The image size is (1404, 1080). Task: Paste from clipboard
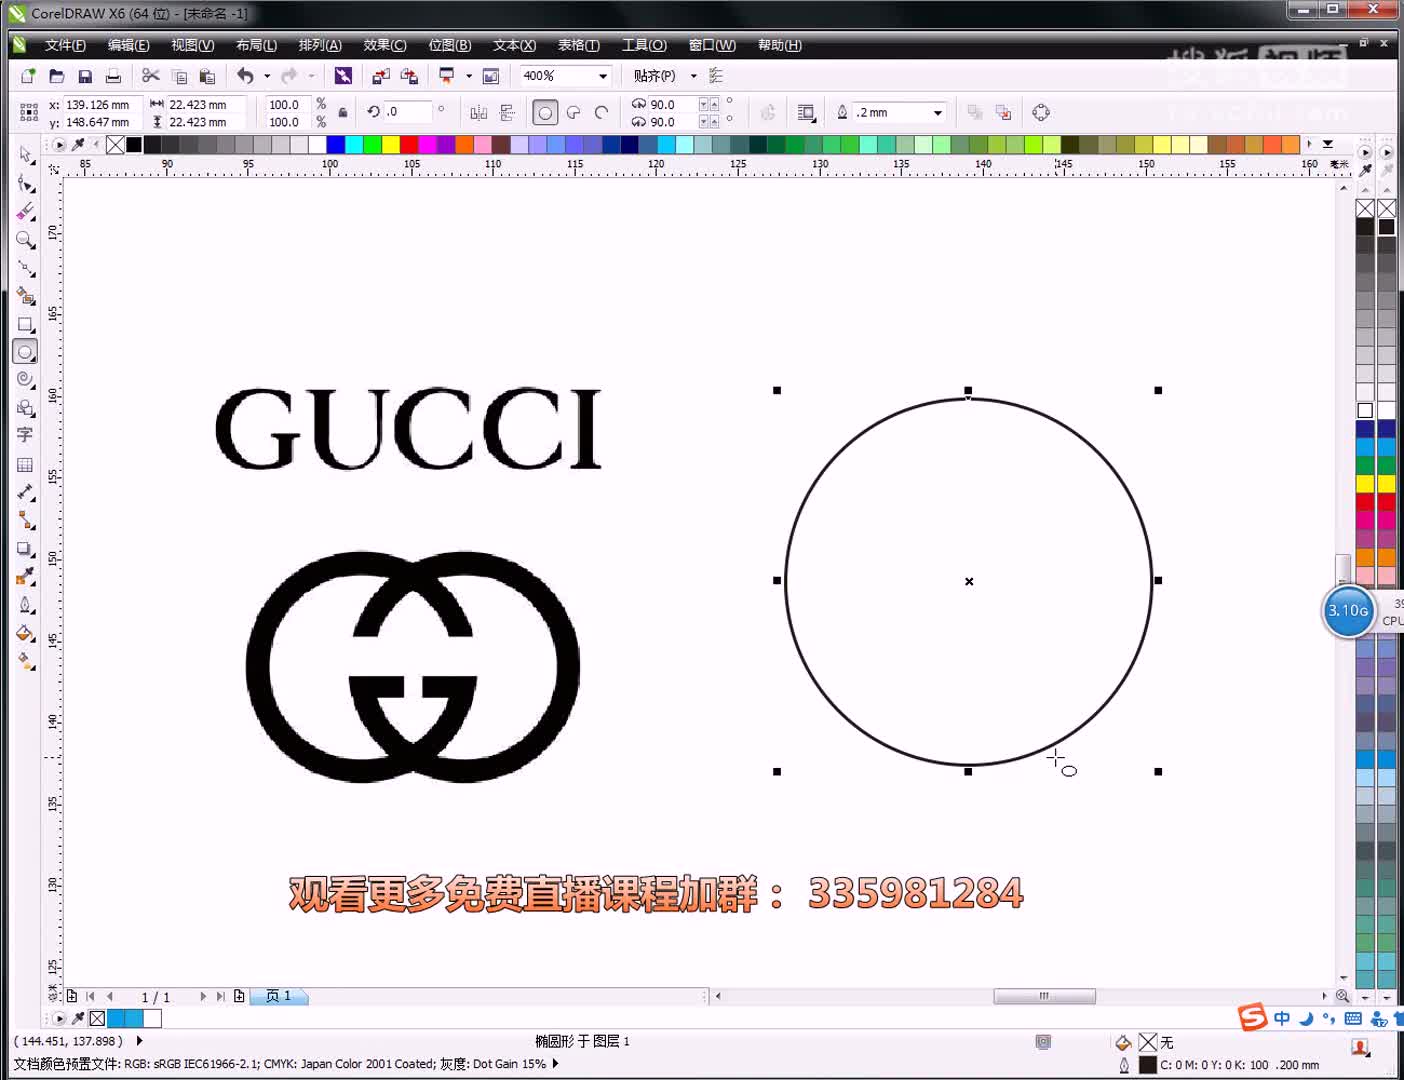click(207, 76)
